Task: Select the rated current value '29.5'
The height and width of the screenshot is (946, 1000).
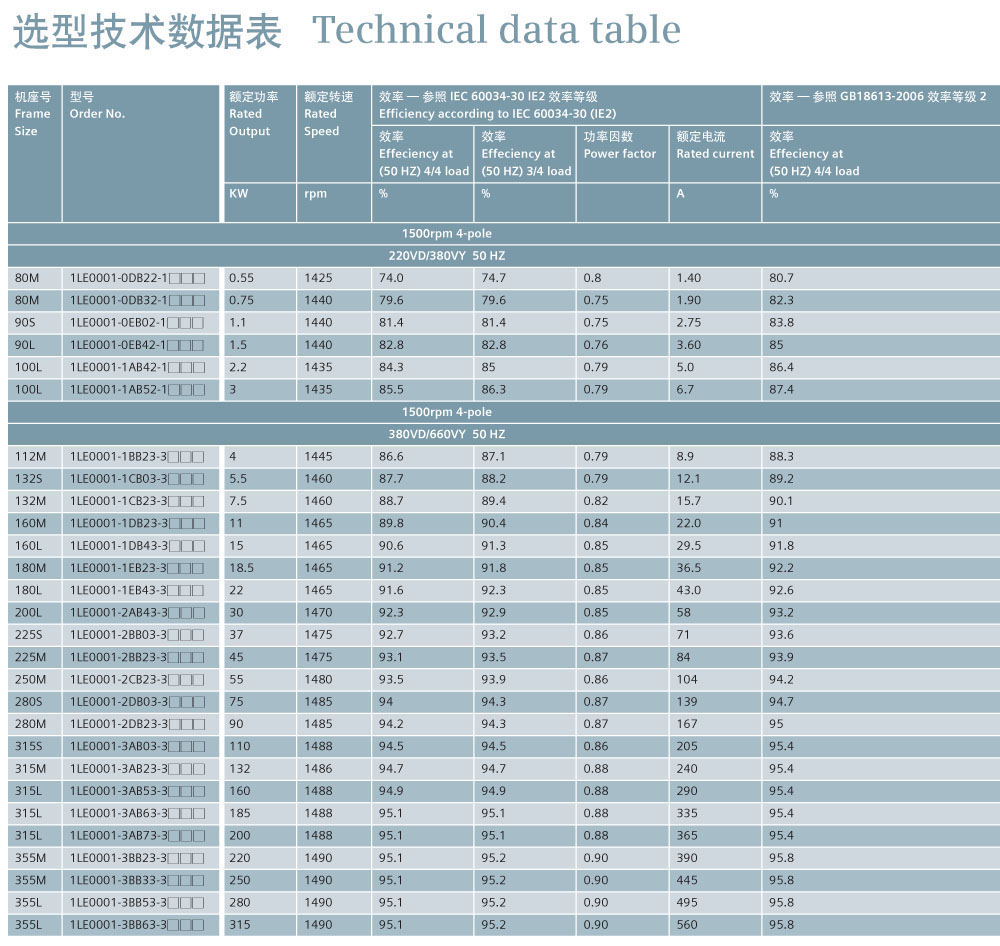Action: coord(688,545)
